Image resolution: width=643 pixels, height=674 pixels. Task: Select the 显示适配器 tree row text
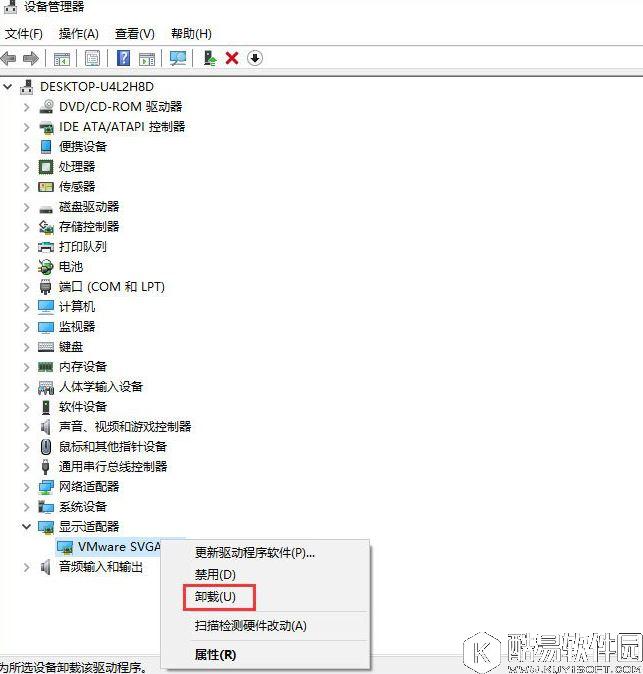pyautogui.click(x=89, y=527)
